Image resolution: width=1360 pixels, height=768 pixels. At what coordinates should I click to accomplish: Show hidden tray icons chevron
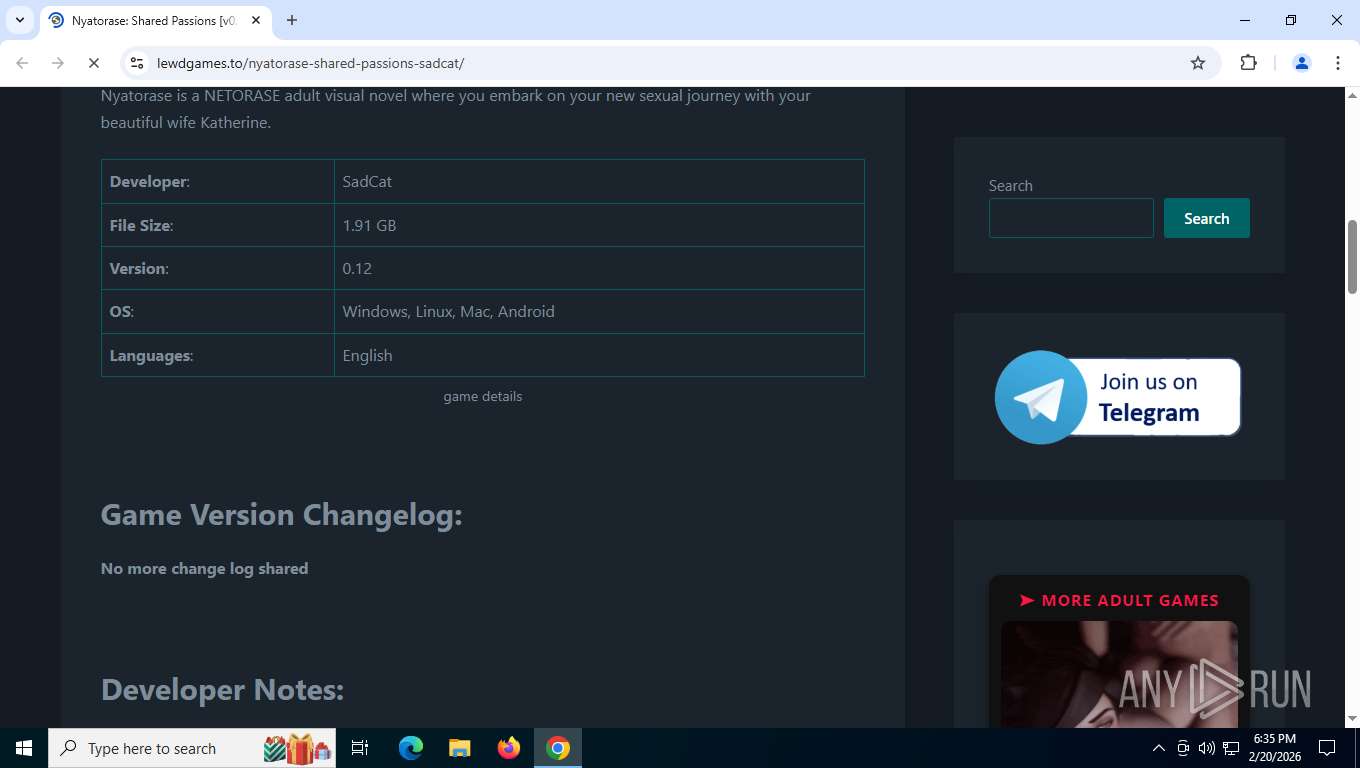pyautogui.click(x=1159, y=748)
